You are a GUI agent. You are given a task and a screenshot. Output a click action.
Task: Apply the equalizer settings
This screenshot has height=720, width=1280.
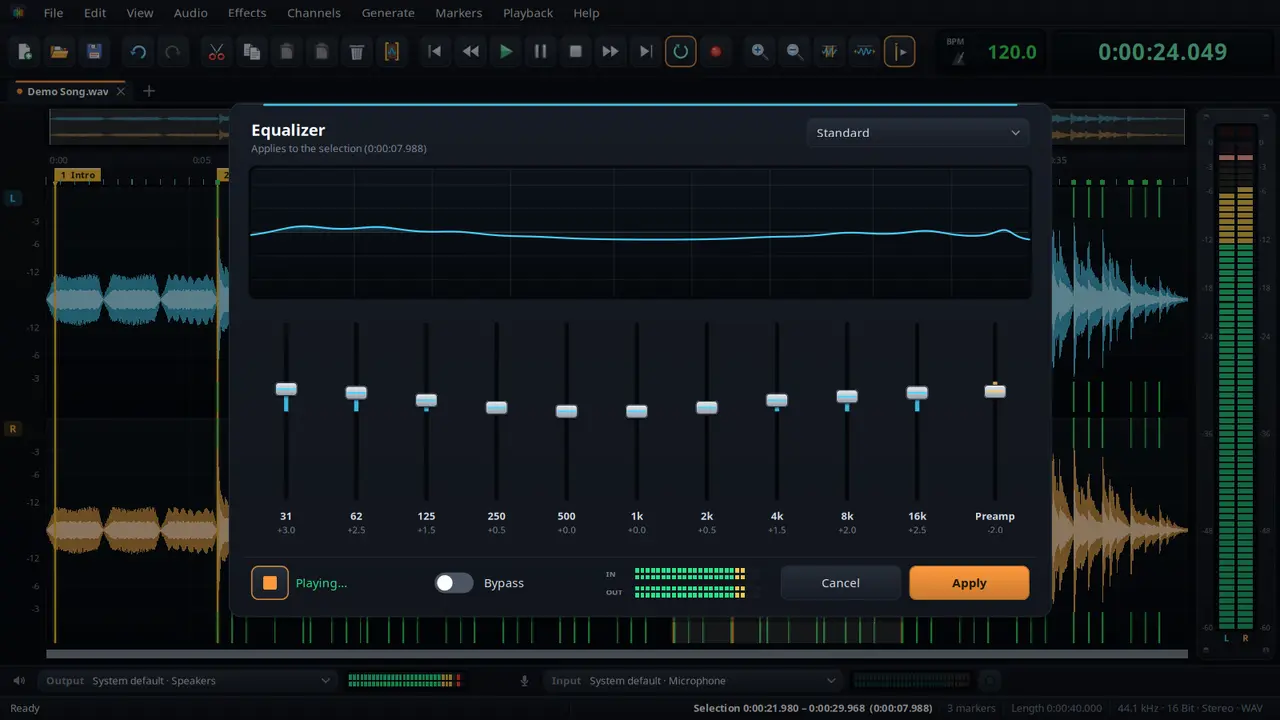[x=969, y=583]
